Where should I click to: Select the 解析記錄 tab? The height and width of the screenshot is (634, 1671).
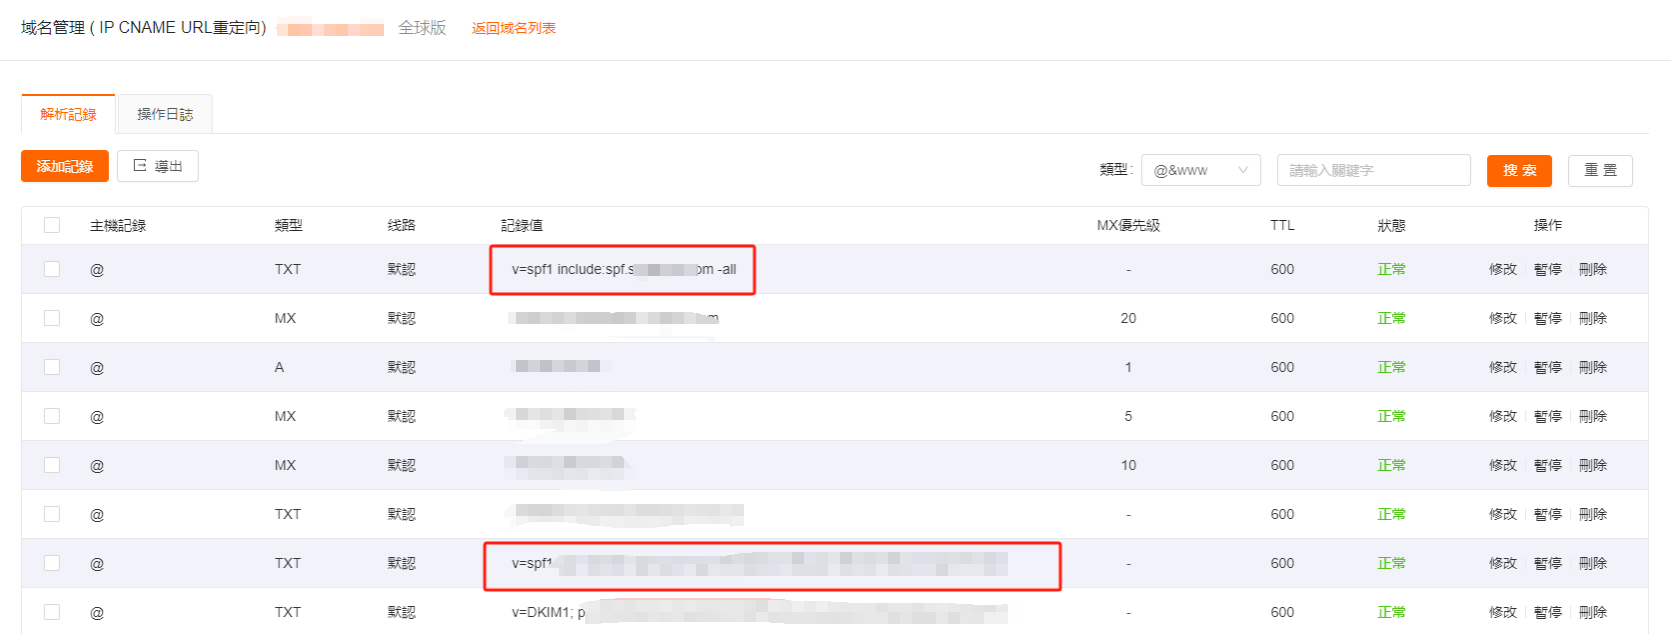68,114
